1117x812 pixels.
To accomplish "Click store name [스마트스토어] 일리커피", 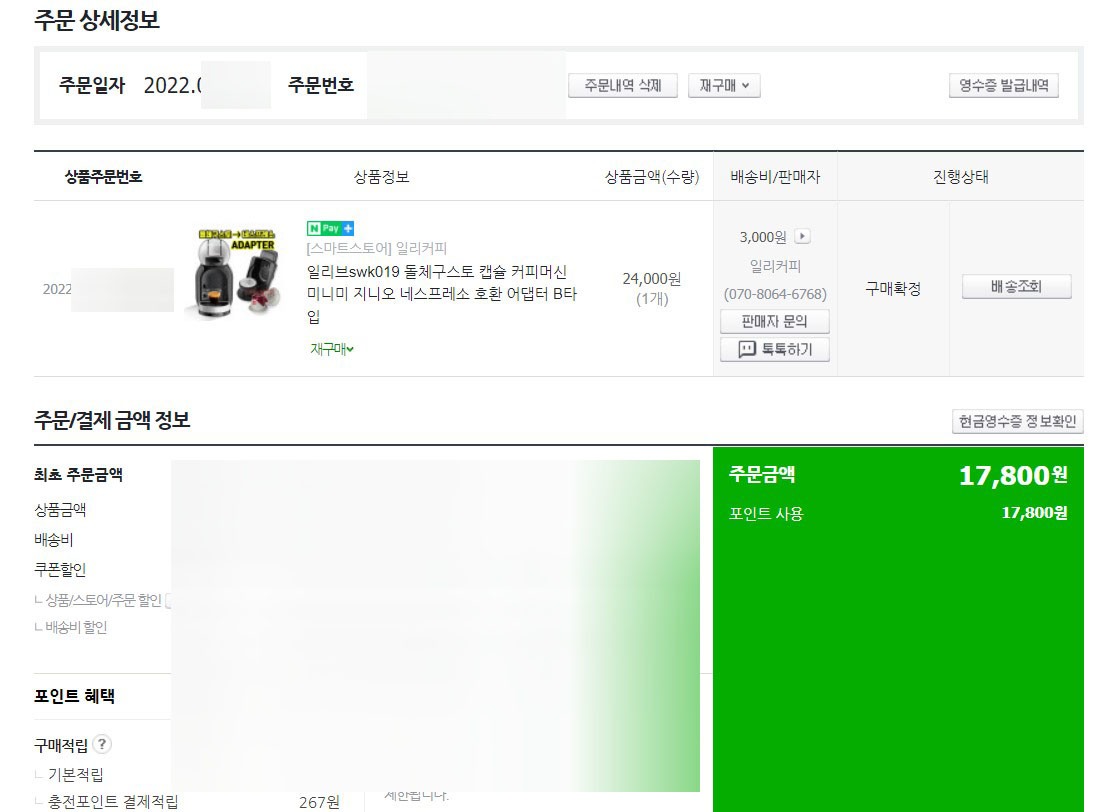I will [x=376, y=248].
